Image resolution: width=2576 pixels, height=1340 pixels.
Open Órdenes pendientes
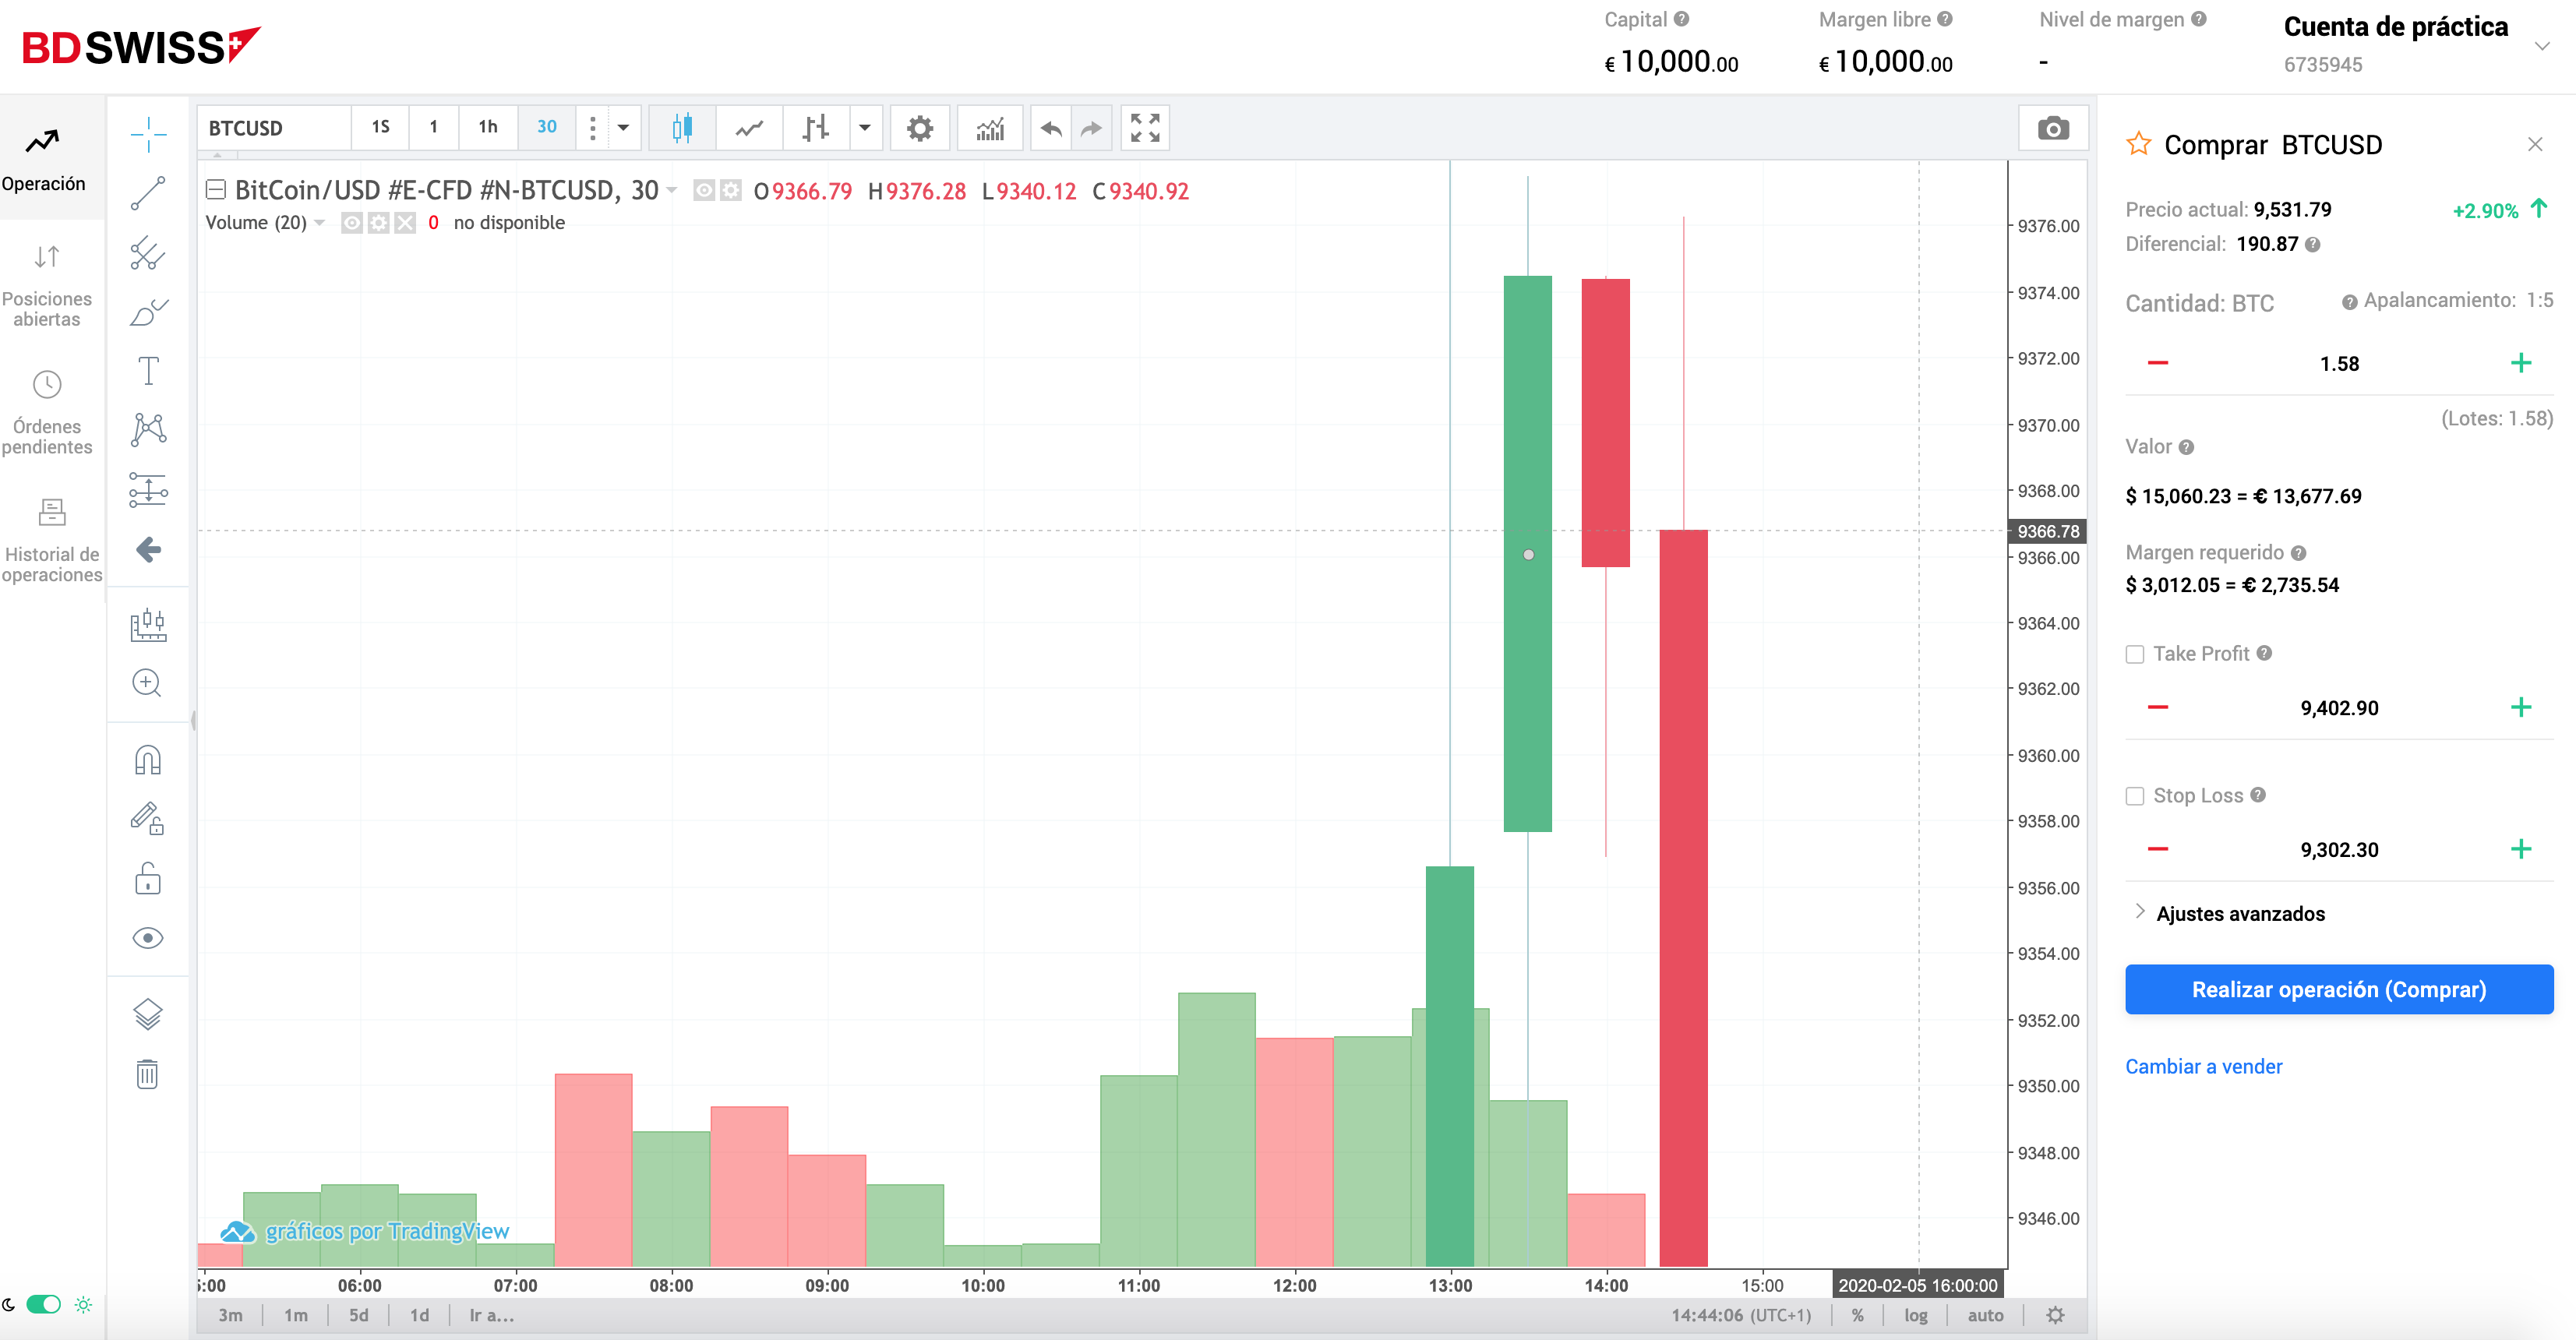click(x=46, y=413)
